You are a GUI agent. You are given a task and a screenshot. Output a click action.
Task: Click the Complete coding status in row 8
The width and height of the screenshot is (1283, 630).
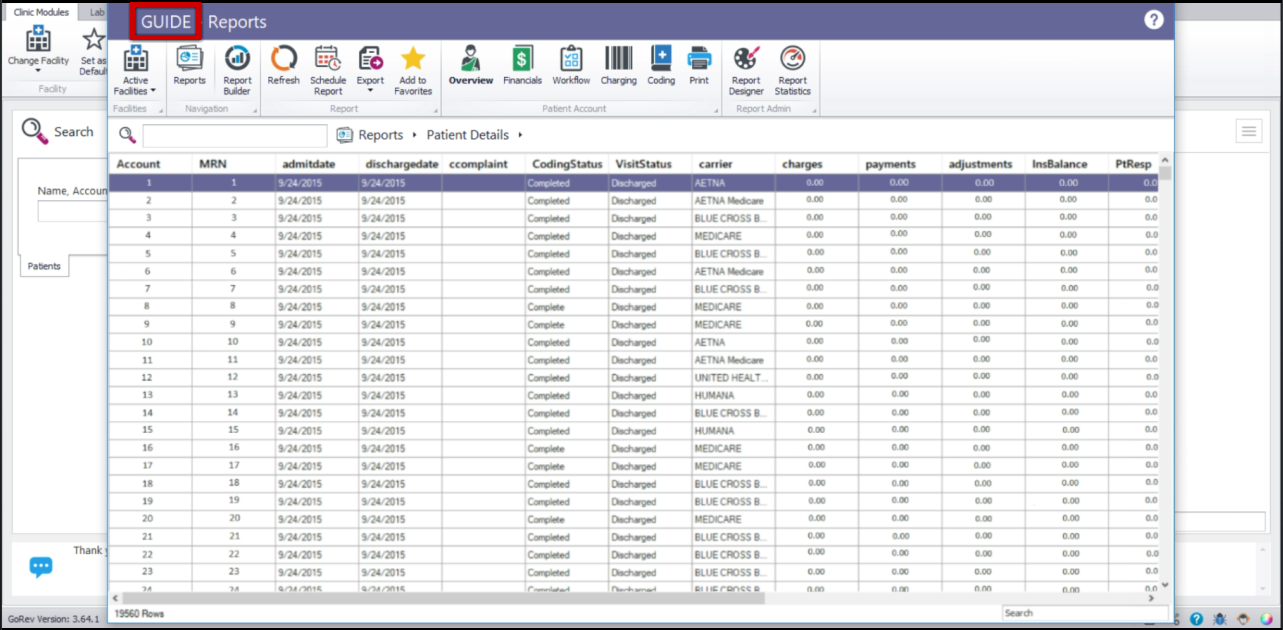(x=567, y=307)
